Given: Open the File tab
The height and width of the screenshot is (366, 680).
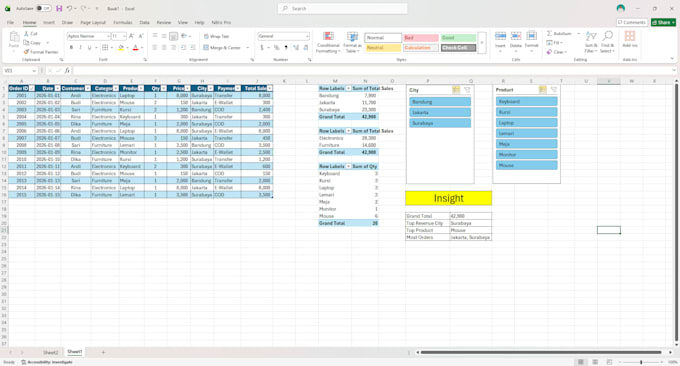Looking at the screenshot, I should pyautogui.click(x=10, y=22).
